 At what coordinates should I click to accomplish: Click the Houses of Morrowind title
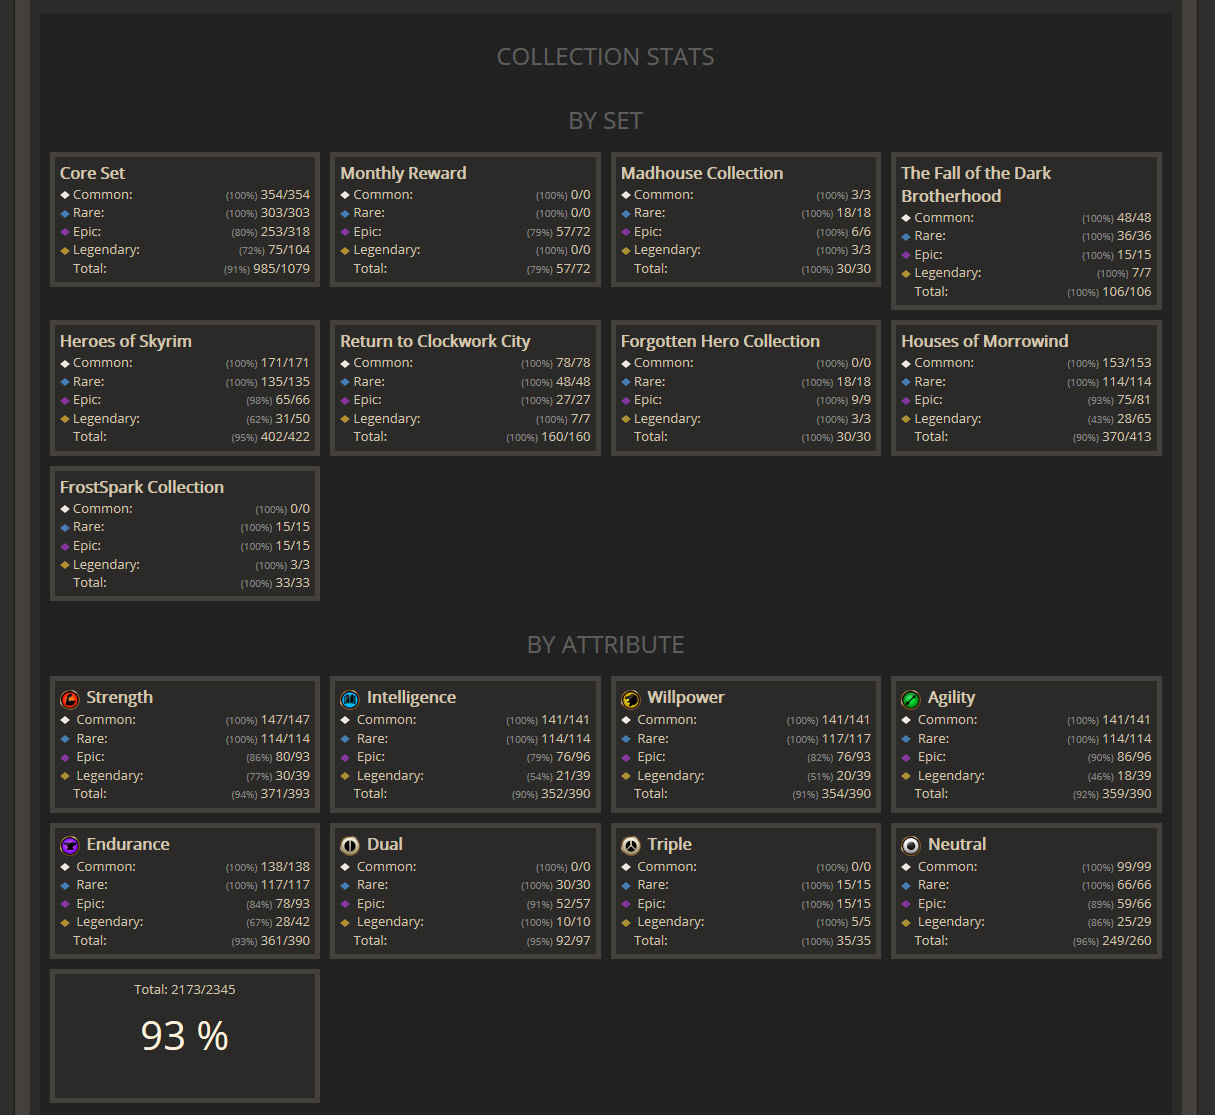(x=985, y=341)
